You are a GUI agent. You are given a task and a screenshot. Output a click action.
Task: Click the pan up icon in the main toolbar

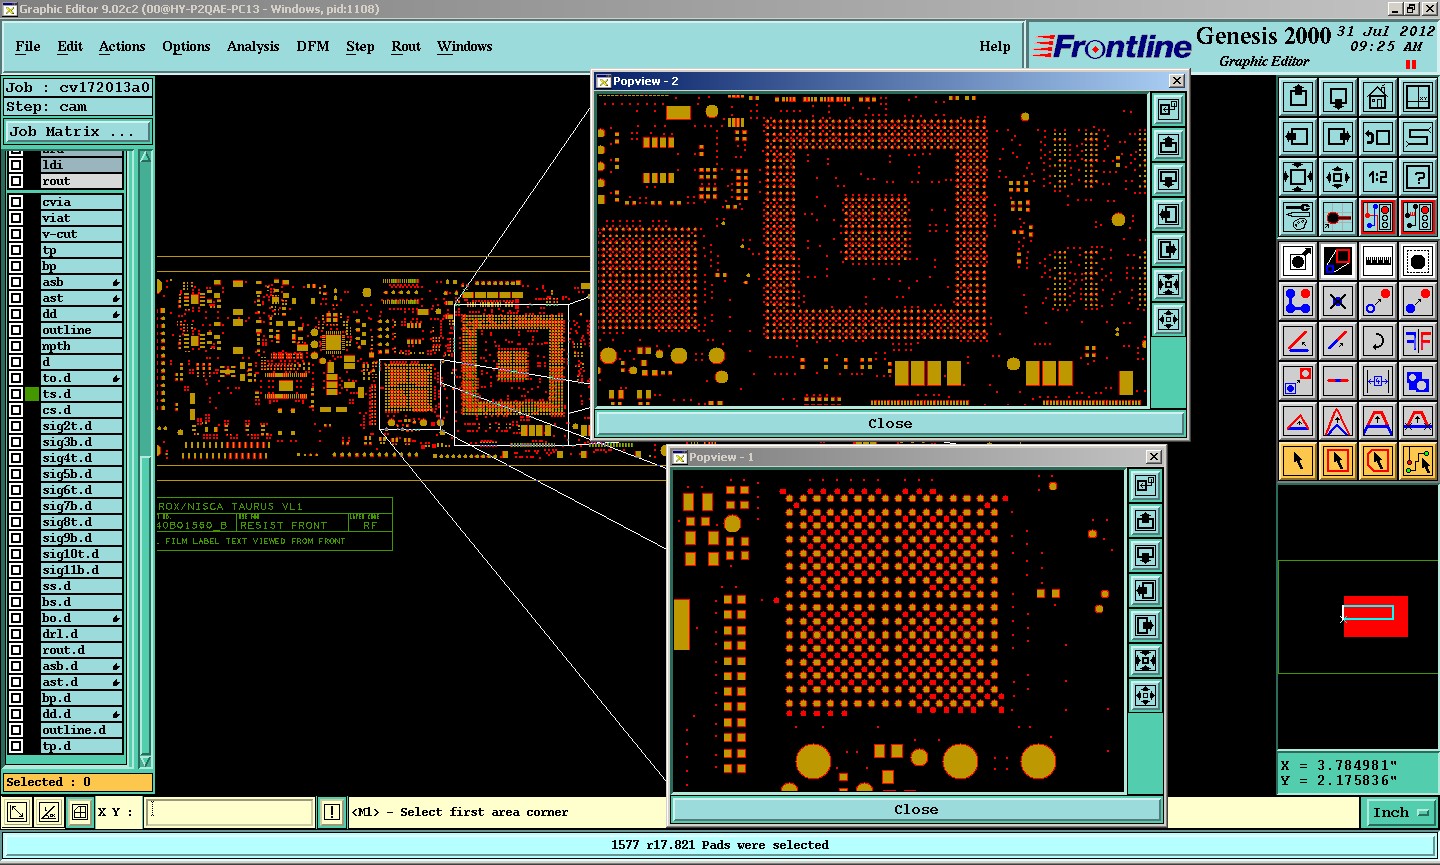(x=1298, y=97)
